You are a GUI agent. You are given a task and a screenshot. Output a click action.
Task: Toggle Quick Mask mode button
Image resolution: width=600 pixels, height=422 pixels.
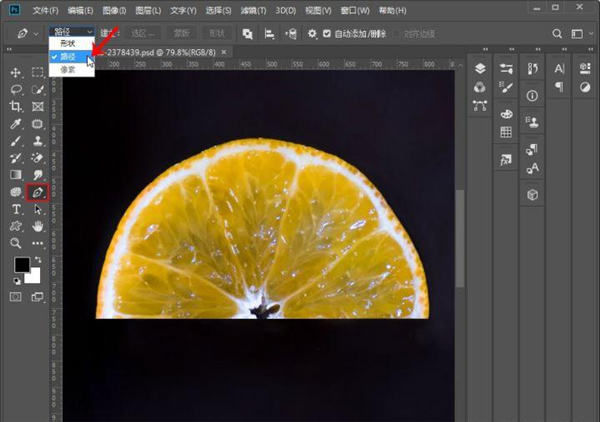pos(16,297)
